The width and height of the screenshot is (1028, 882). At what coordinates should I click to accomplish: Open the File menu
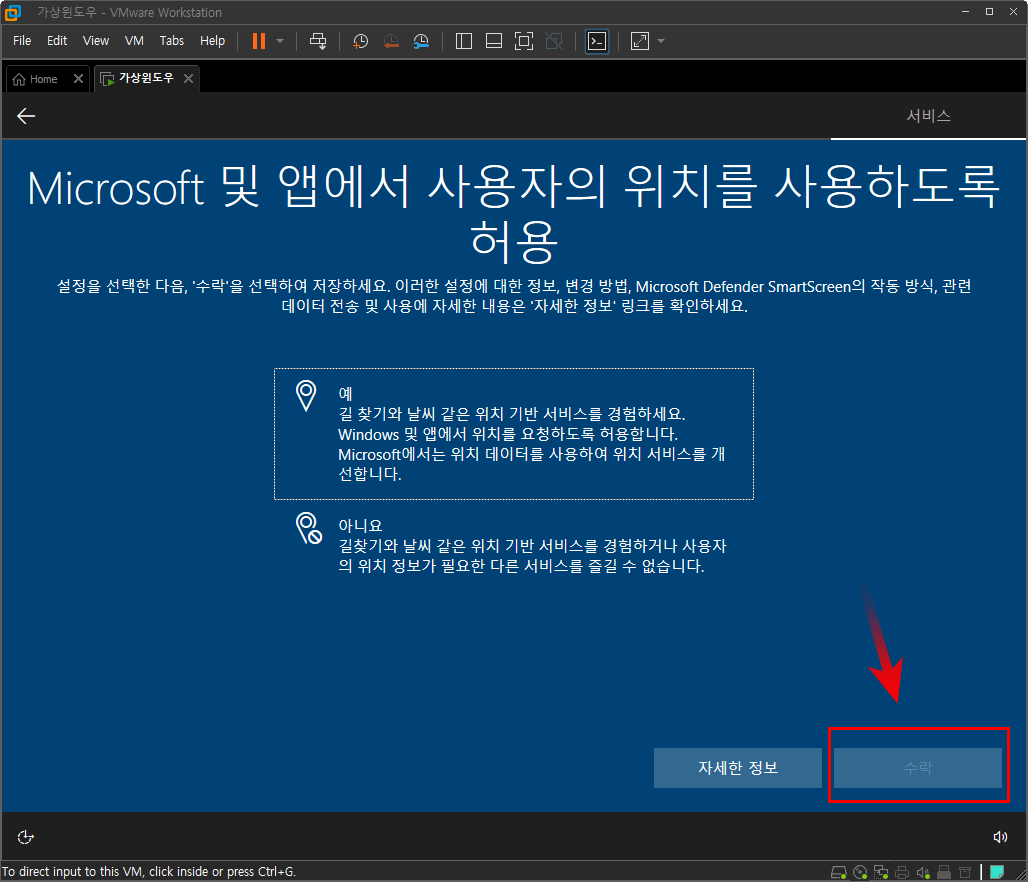[x=22, y=41]
